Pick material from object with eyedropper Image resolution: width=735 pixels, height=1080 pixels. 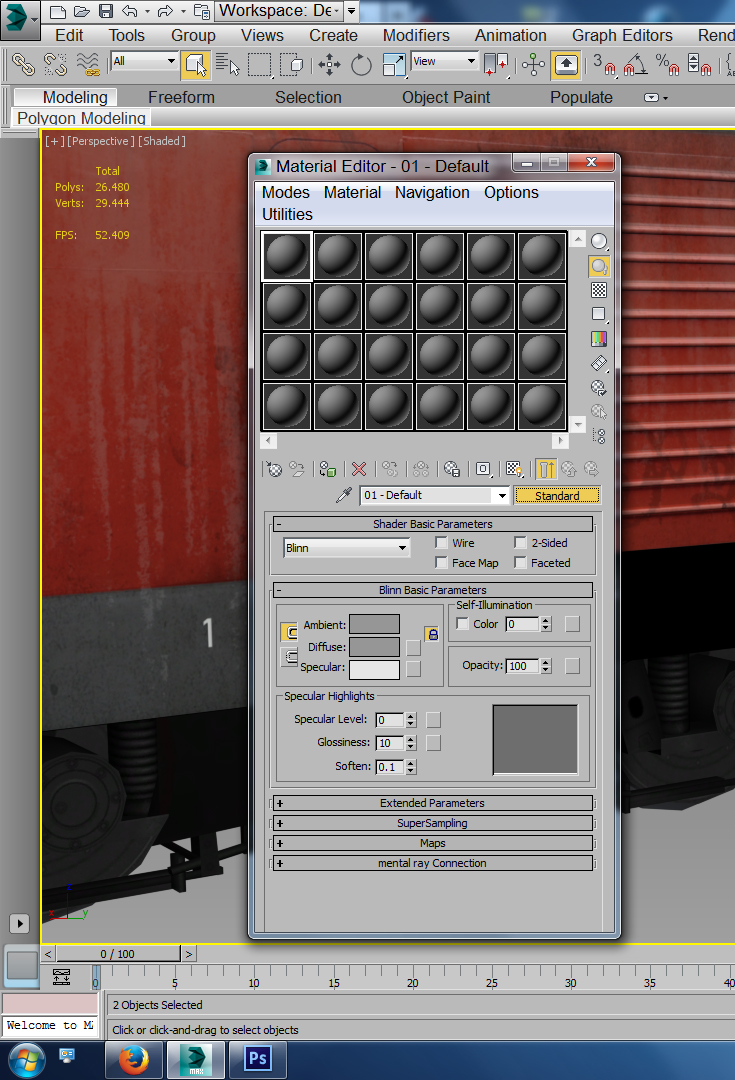tap(344, 495)
